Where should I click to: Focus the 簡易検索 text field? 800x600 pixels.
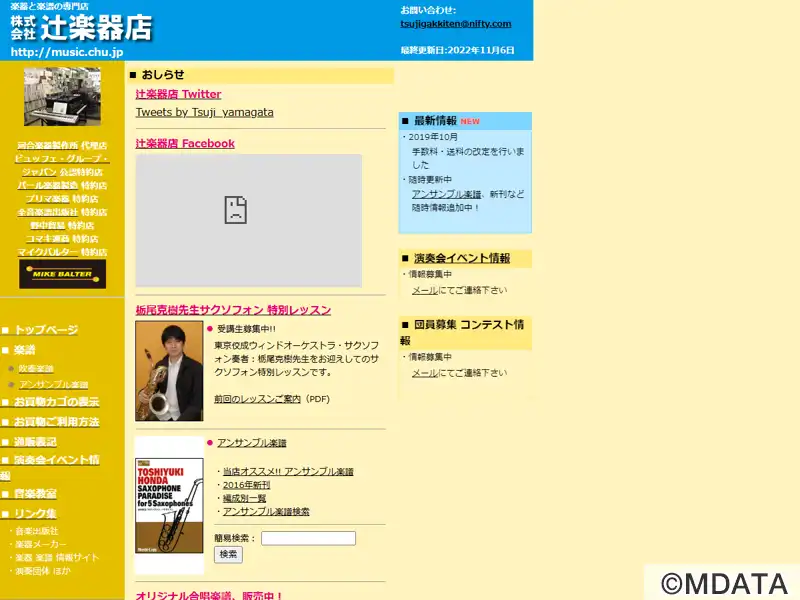308,538
